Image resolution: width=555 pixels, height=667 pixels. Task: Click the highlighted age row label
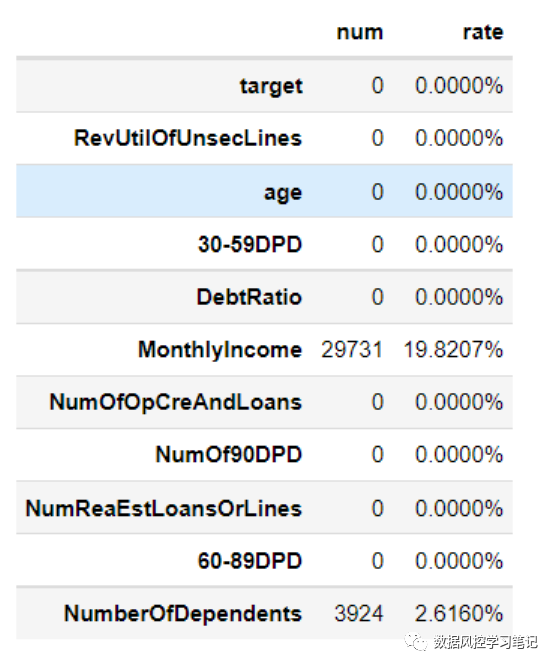(x=283, y=193)
